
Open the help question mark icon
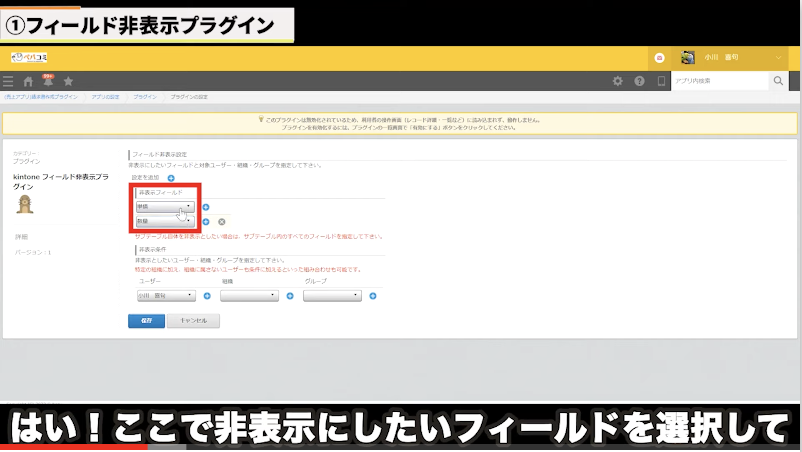click(x=639, y=81)
